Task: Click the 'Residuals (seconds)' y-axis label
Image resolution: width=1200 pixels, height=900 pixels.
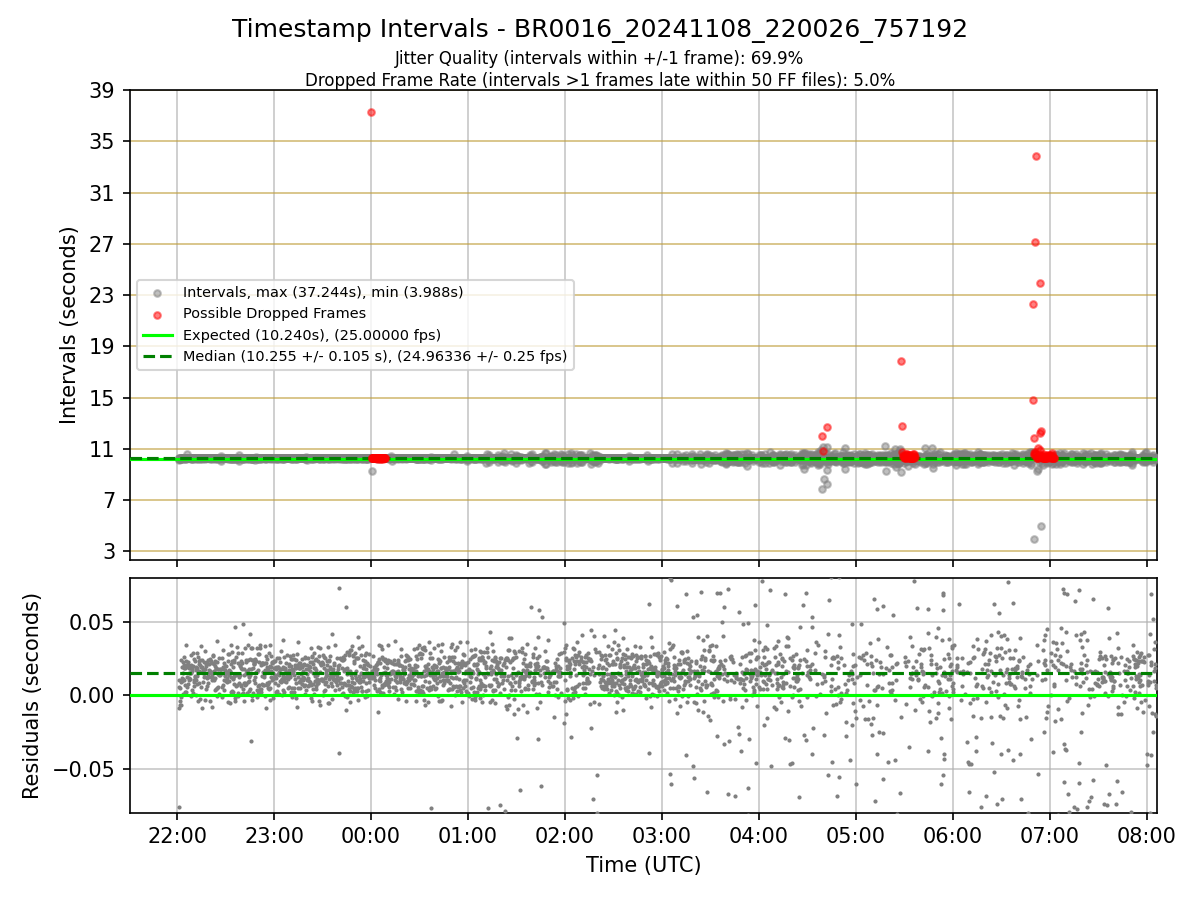Action: coord(32,696)
